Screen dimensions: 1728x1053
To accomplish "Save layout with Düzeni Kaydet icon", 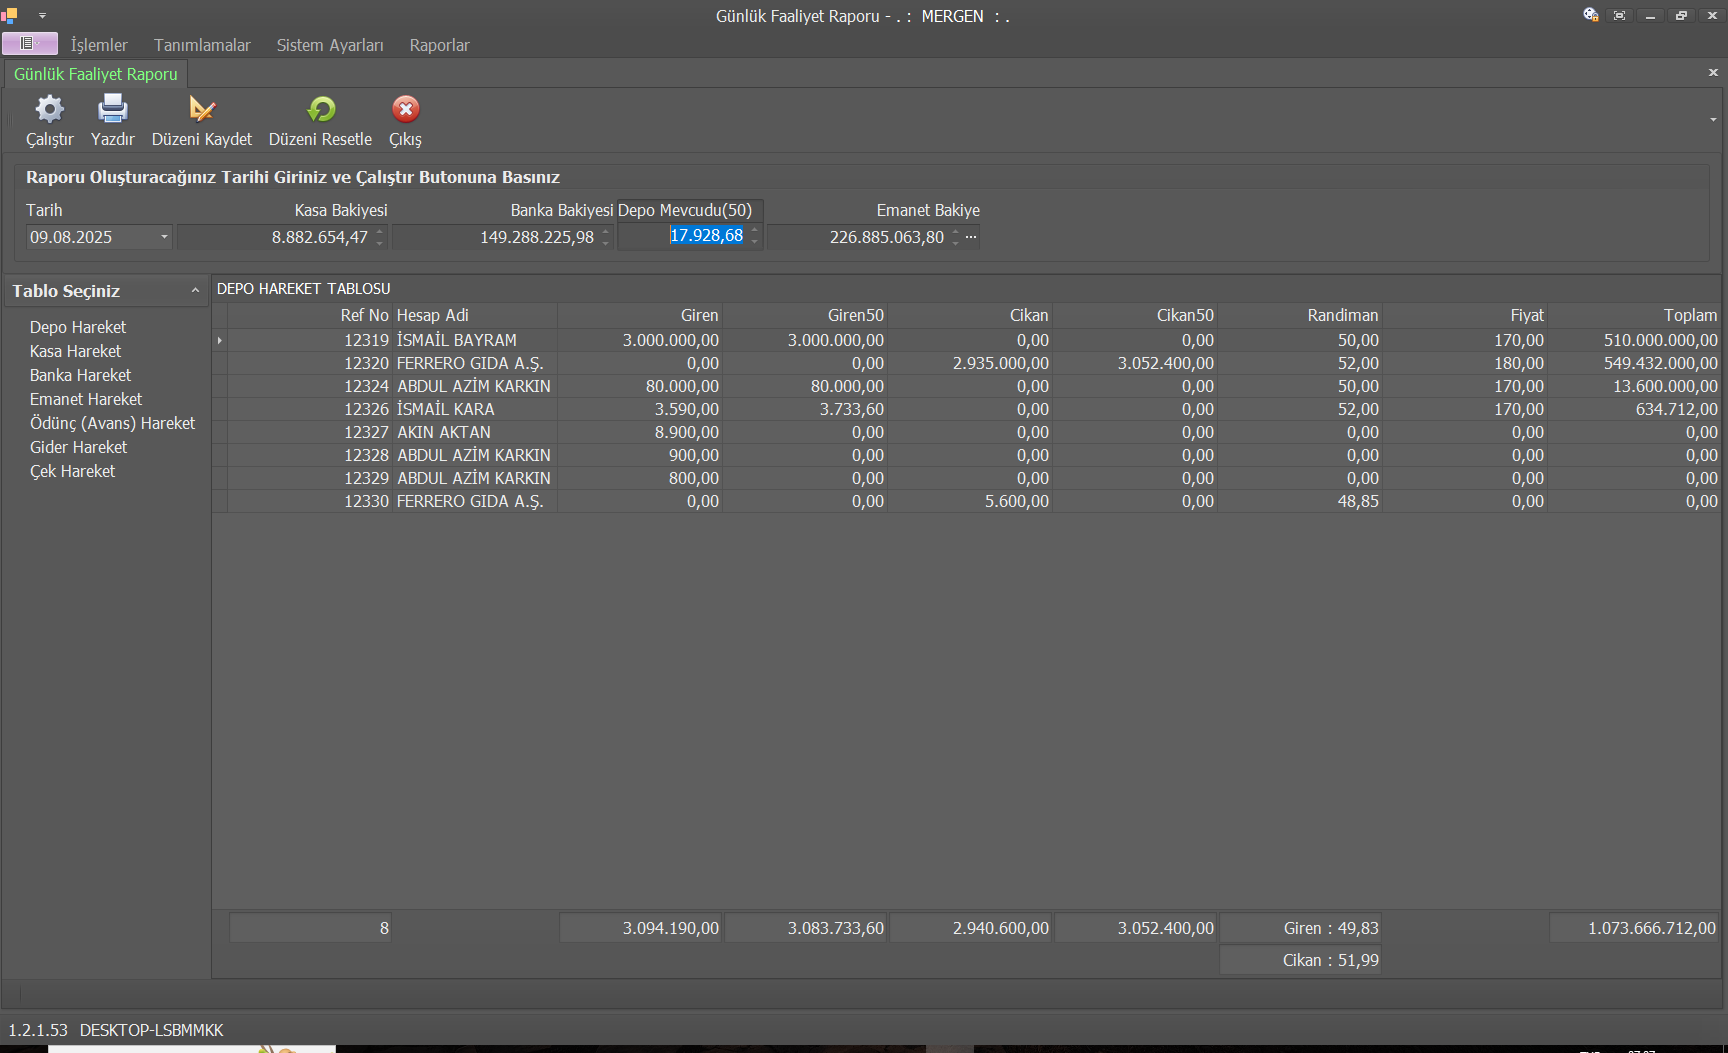I will click(202, 110).
